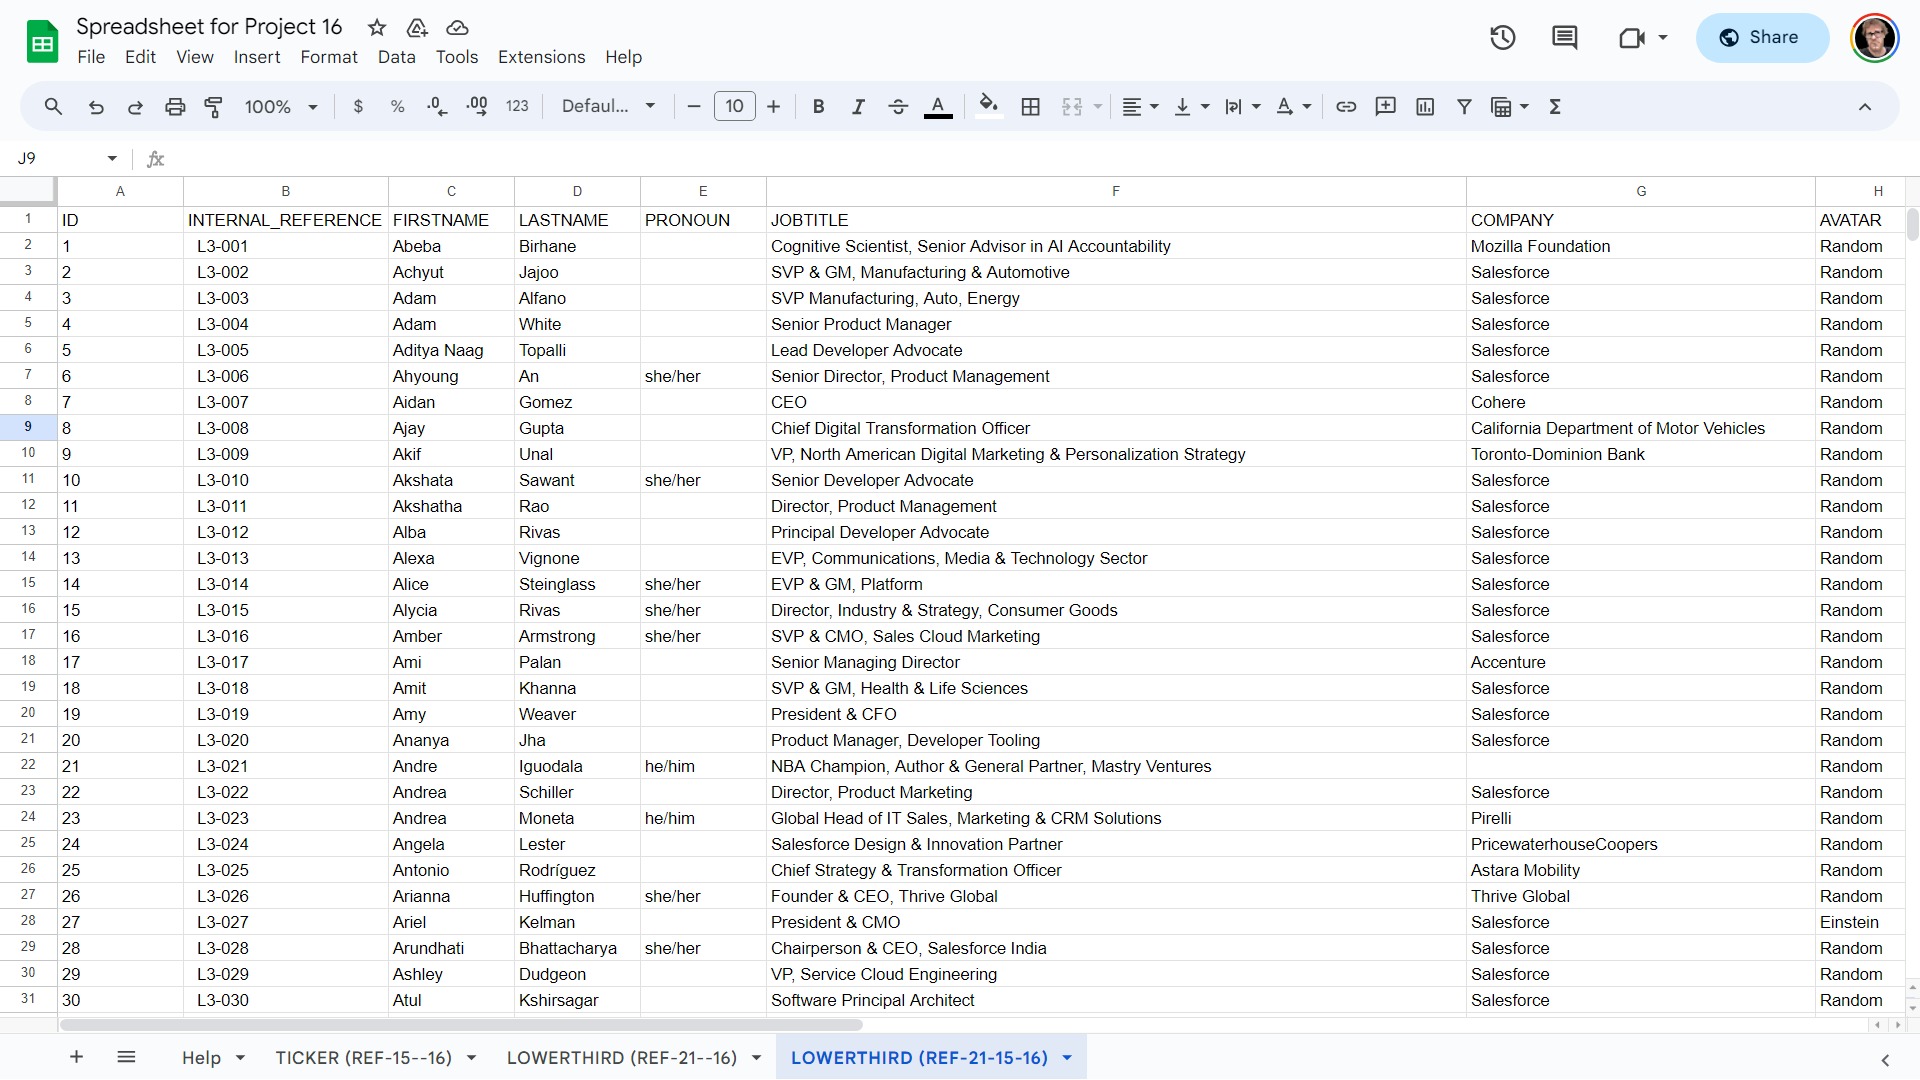Switch to TICKER (REF-15--16) sheet tab

click(x=363, y=1058)
